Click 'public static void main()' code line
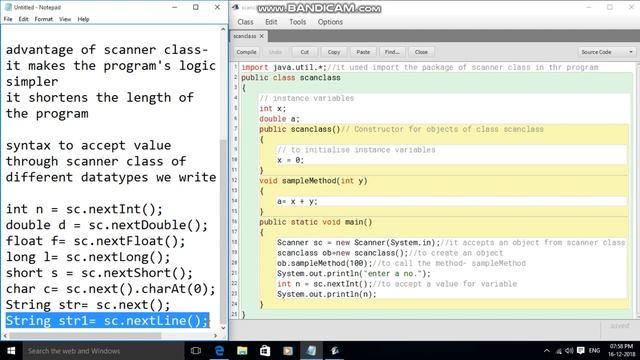The image size is (640, 360). click(x=316, y=222)
